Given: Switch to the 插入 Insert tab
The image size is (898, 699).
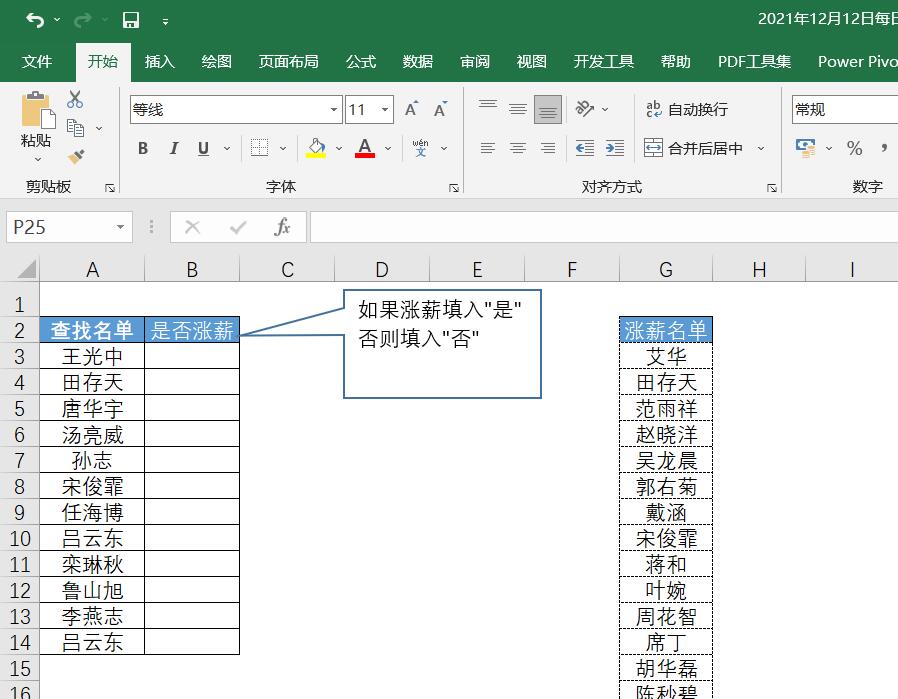Looking at the screenshot, I should pyautogui.click(x=159, y=62).
